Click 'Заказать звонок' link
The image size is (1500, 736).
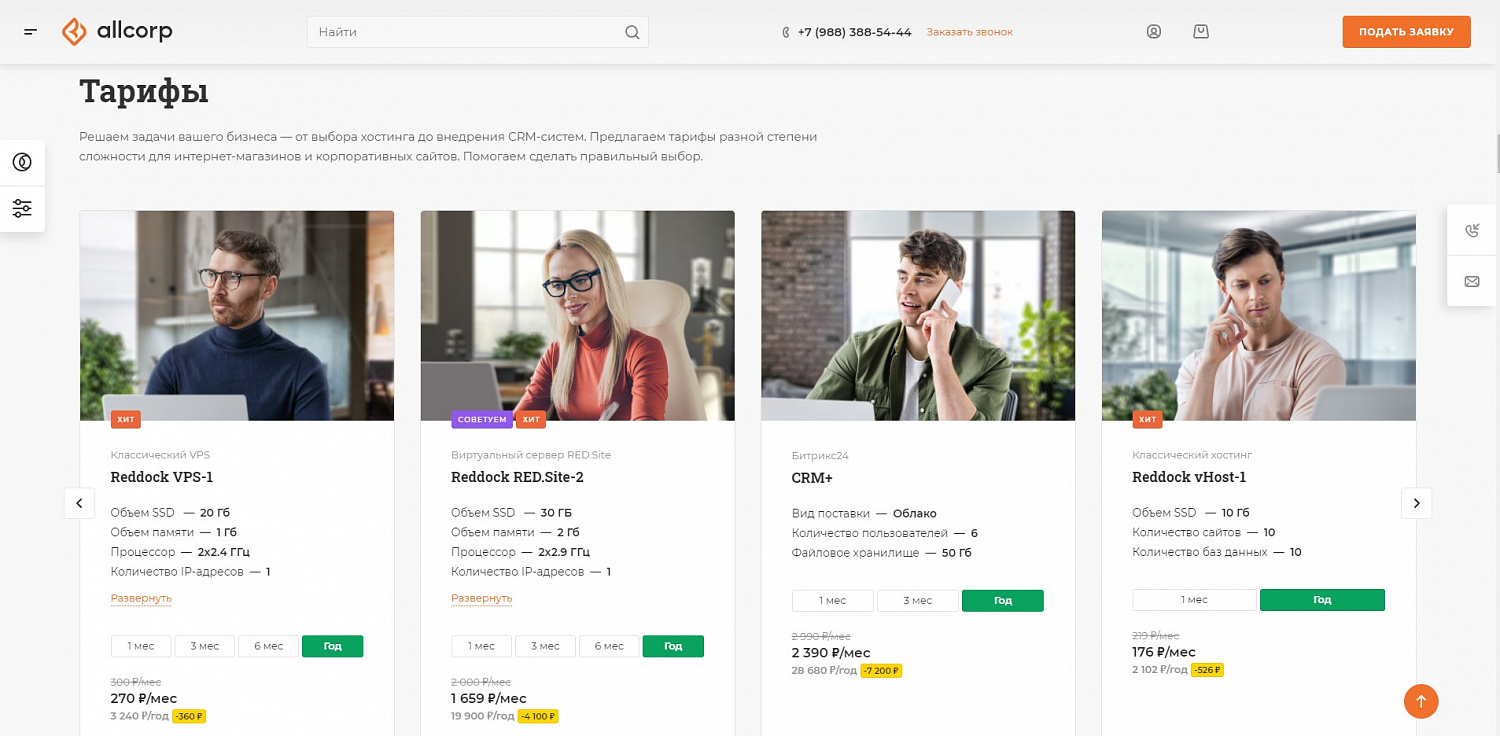pyautogui.click(x=969, y=32)
